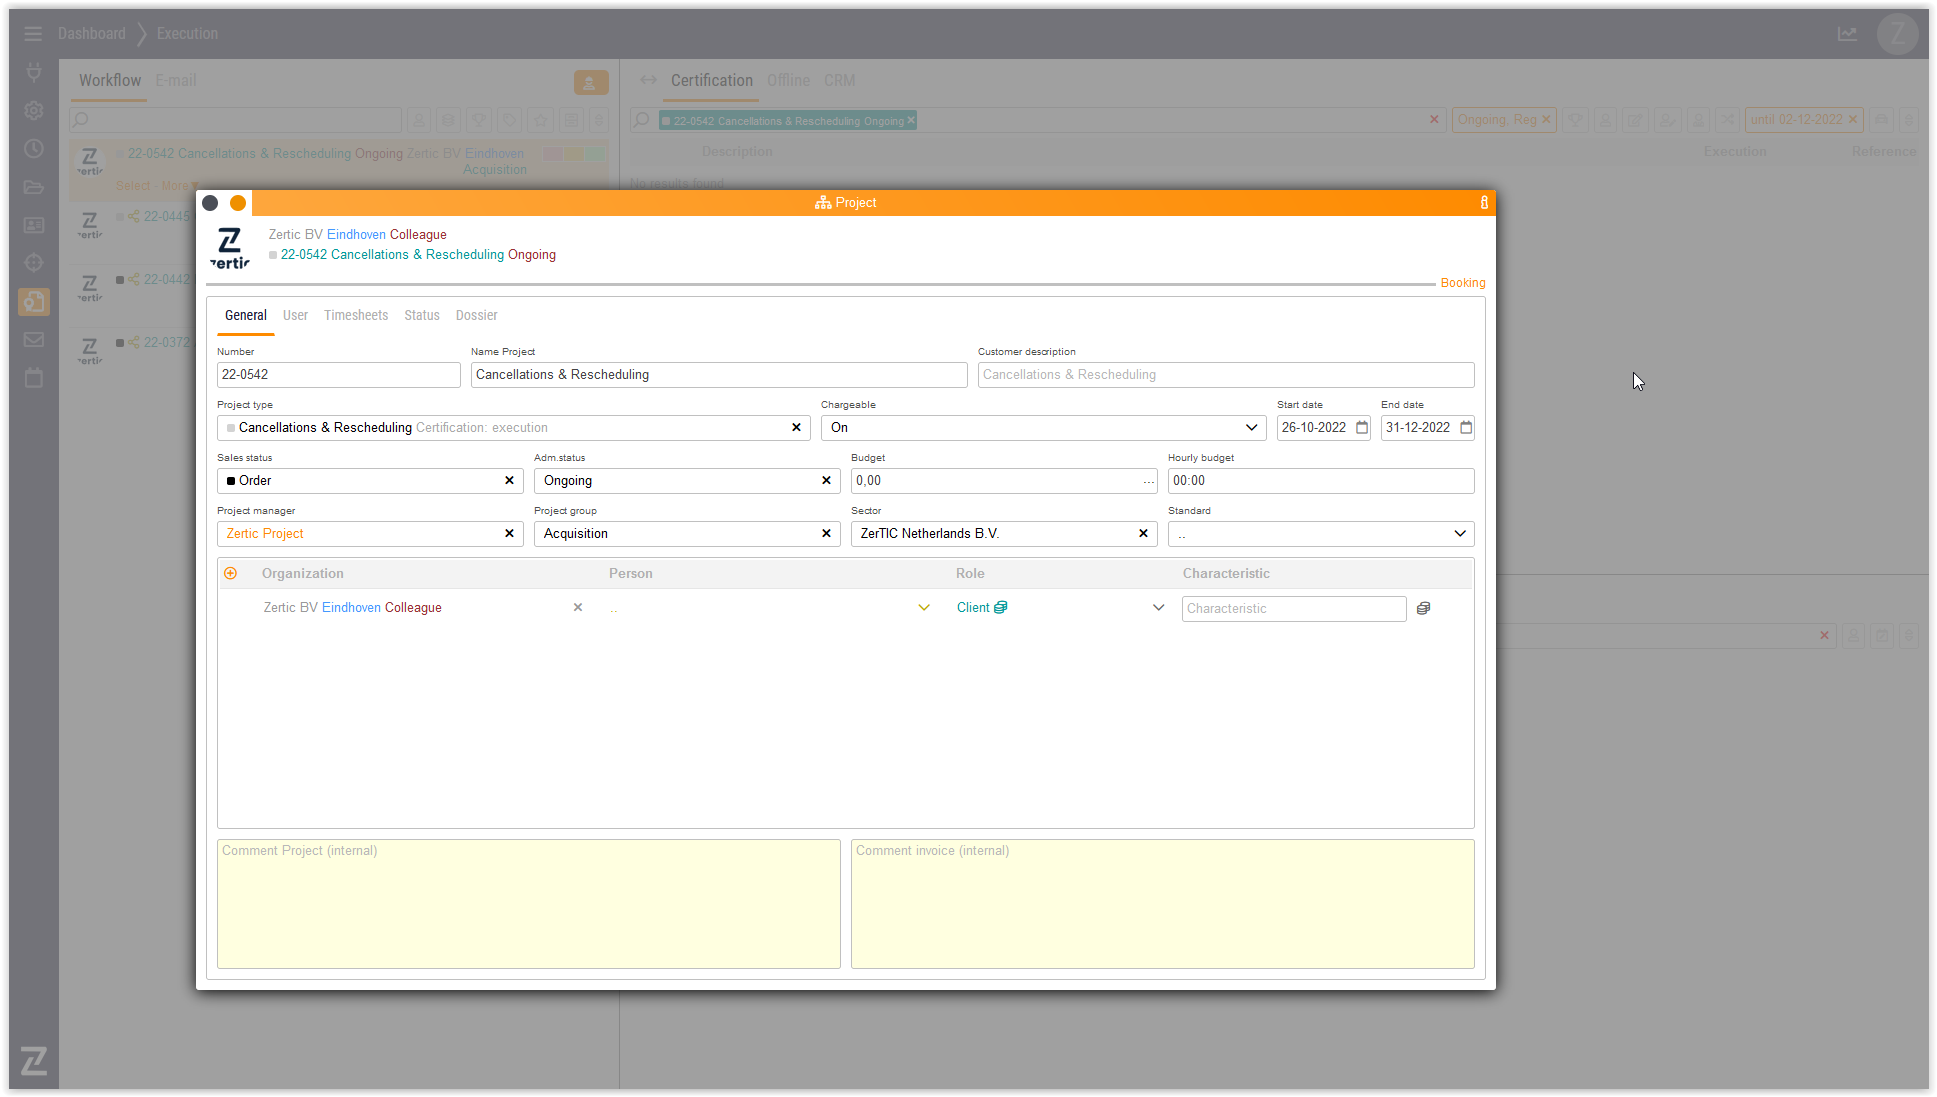Click the Client role database icon

[1001, 608]
